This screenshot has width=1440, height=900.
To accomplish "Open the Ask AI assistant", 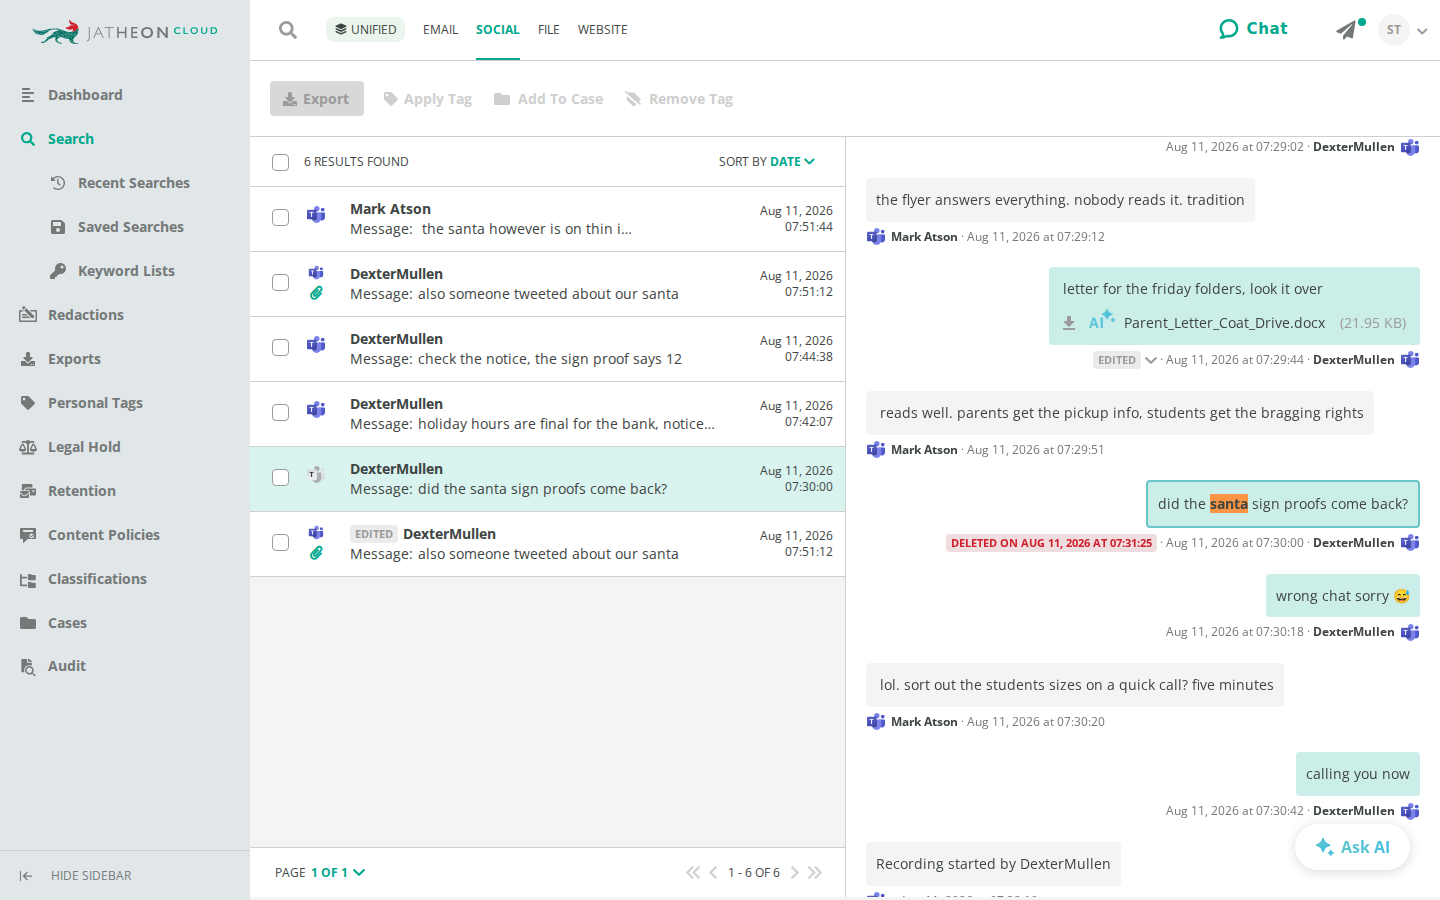I will [1352, 847].
